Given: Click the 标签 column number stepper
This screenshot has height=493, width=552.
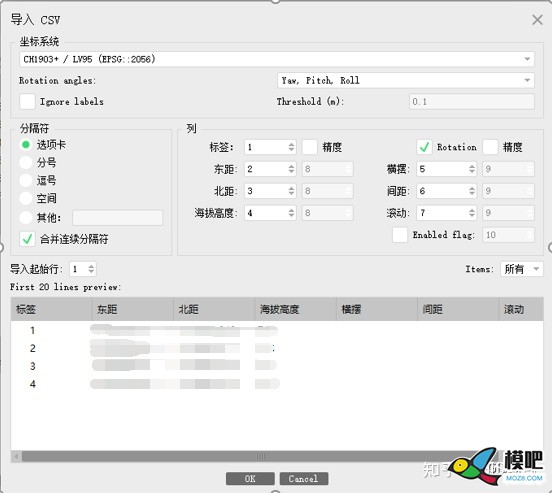Looking at the screenshot, I should point(270,147).
